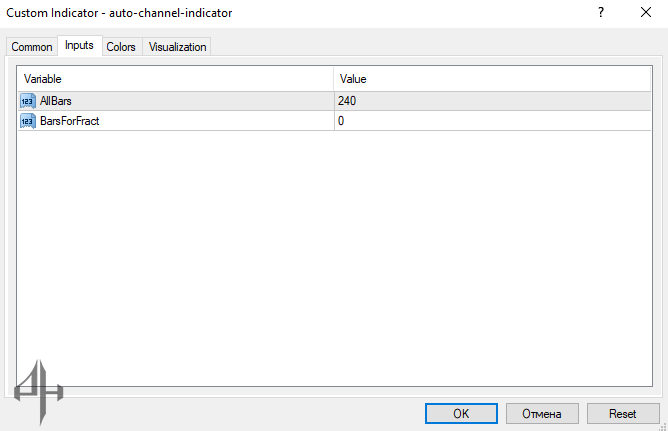Select the BarsForFract variable name
668x431 pixels.
[69, 120]
